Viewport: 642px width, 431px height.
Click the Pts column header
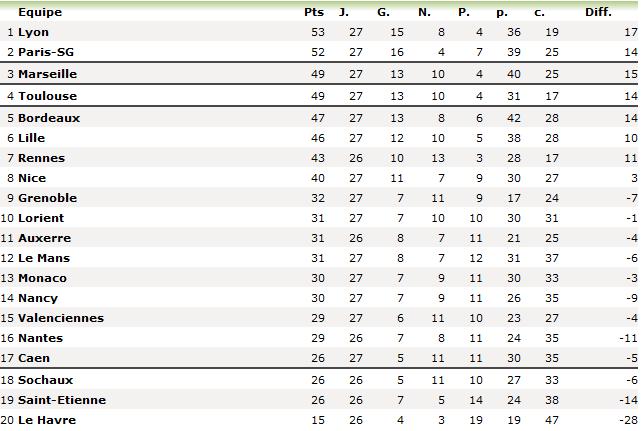313,12
